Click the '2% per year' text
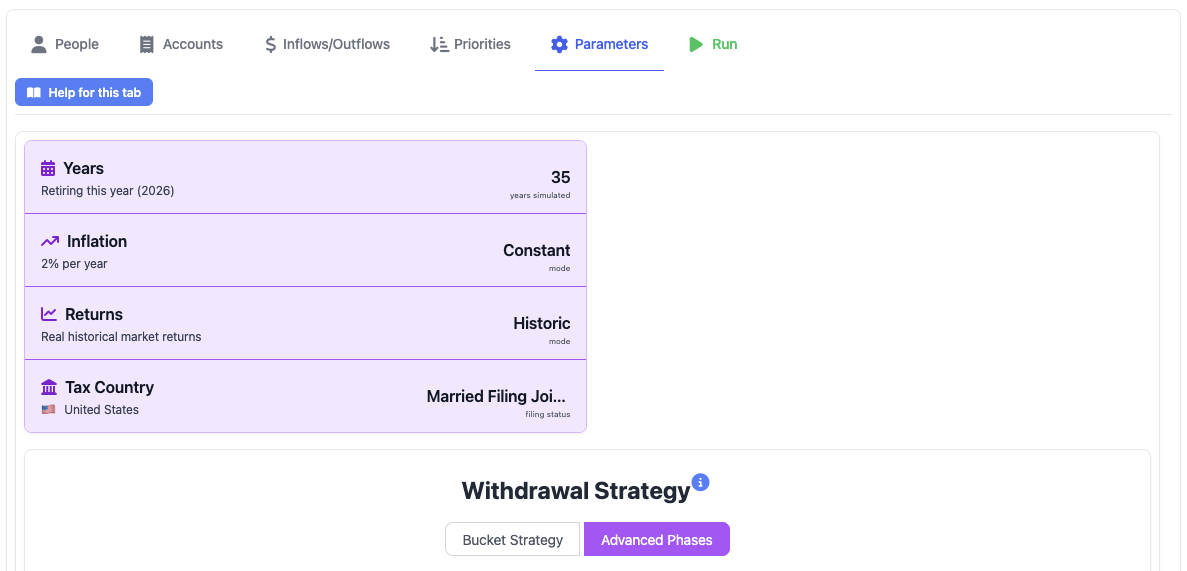This screenshot has width=1187, height=571. [x=74, y=264]
